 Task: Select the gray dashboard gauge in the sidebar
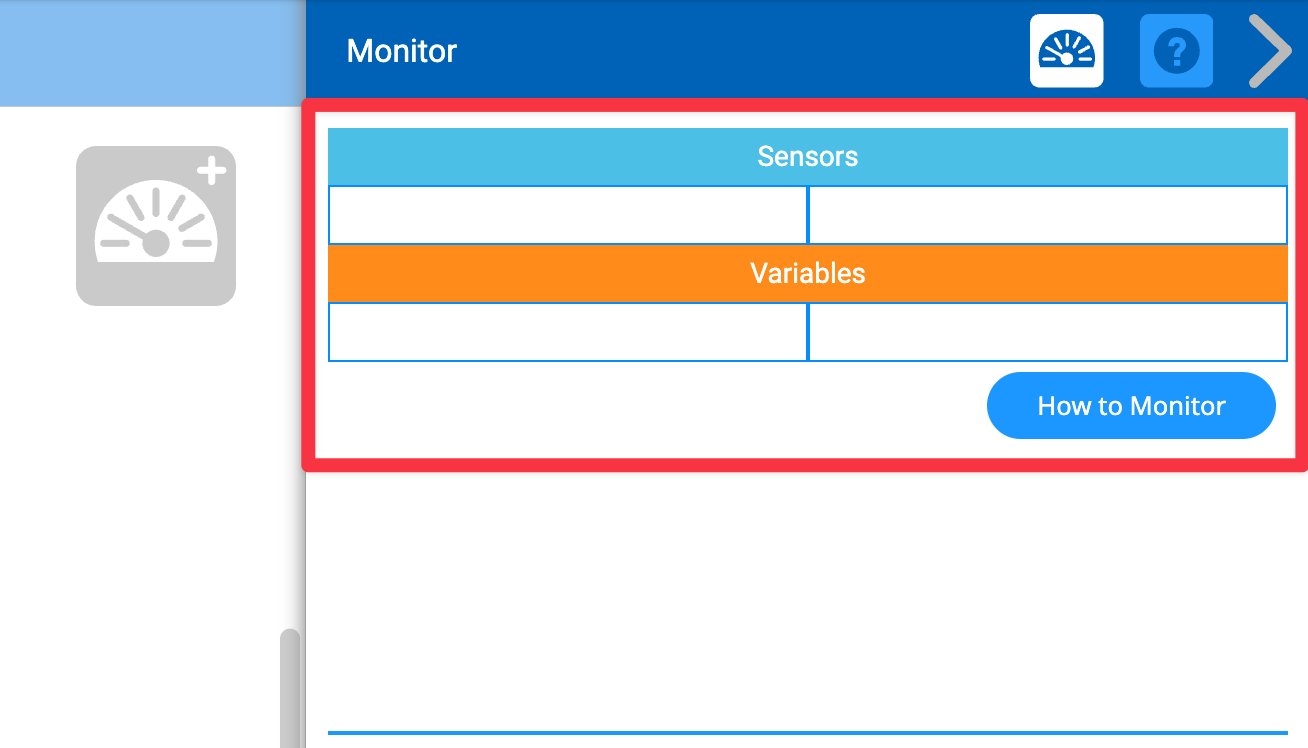tap(155, 225)
